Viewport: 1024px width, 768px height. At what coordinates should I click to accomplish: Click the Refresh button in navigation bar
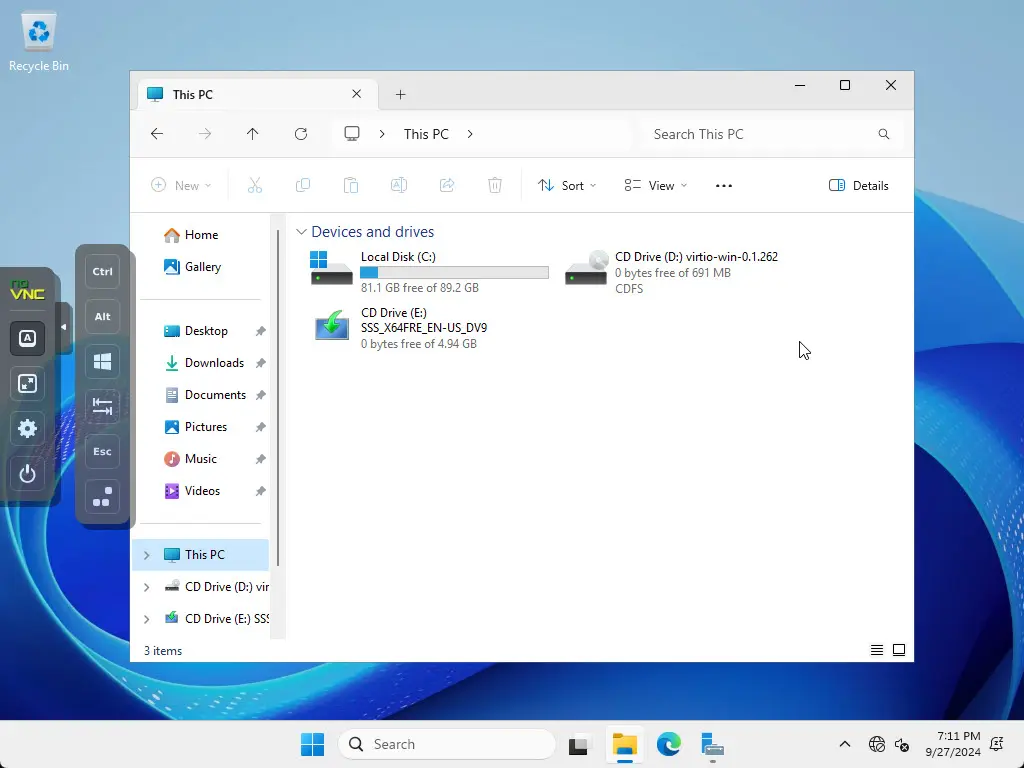(301, 134)
